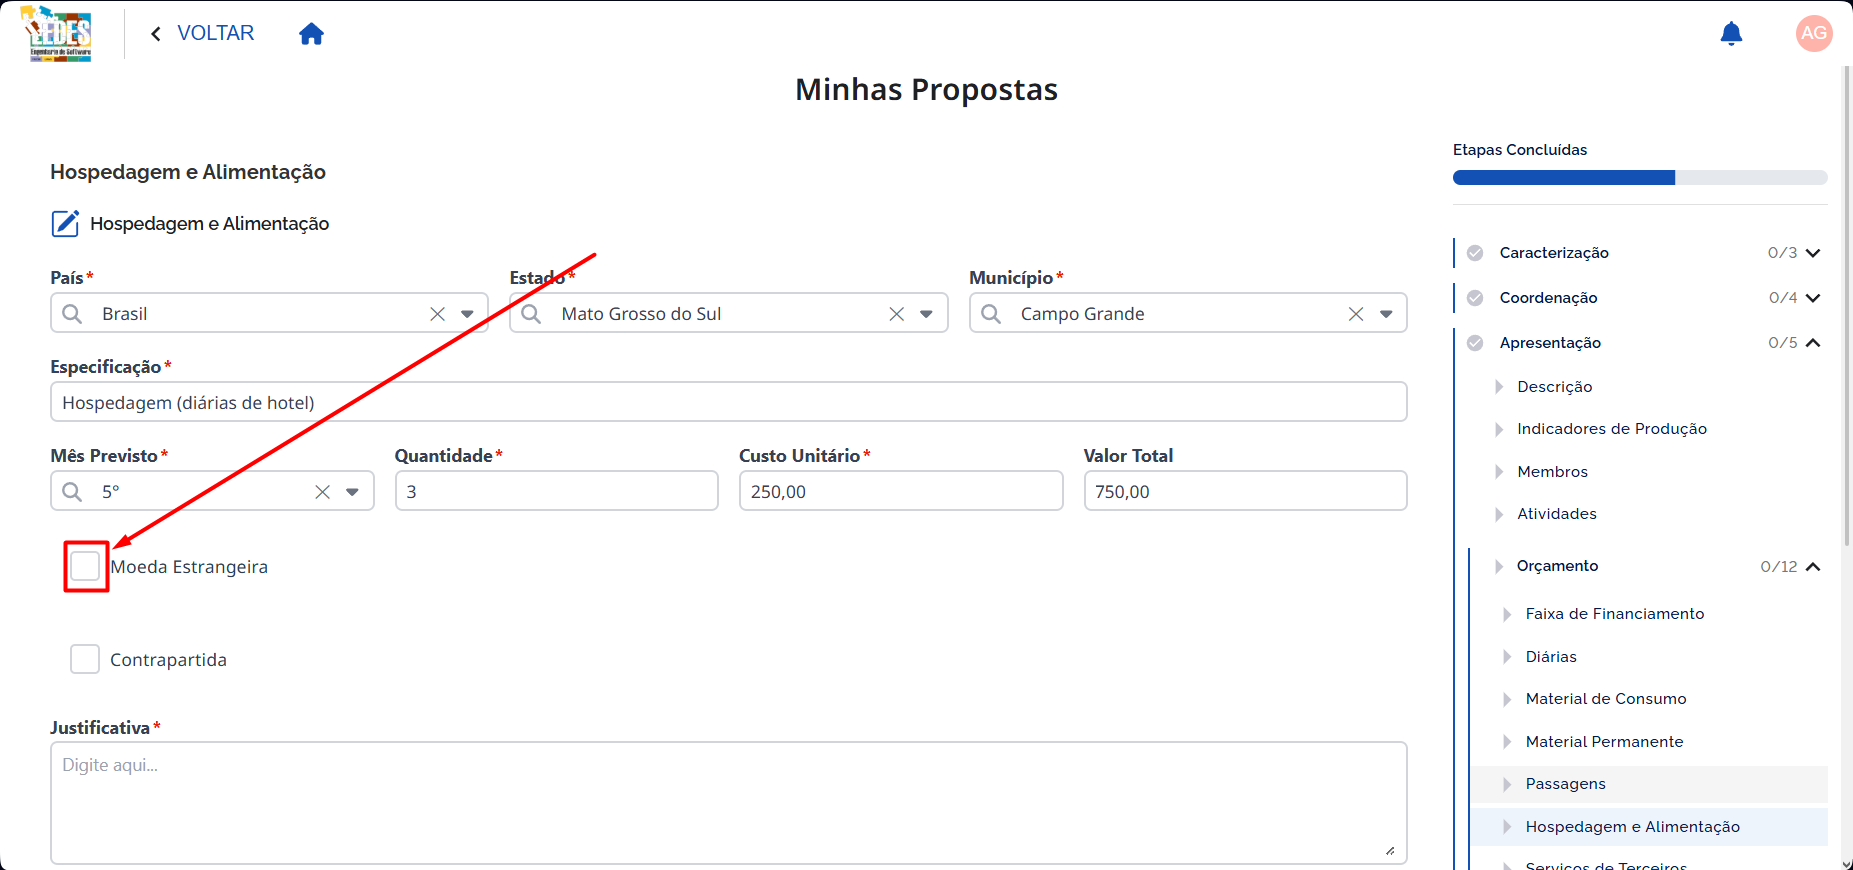Open the notifications bell

pyautogui.click(x=1731, y=34)
